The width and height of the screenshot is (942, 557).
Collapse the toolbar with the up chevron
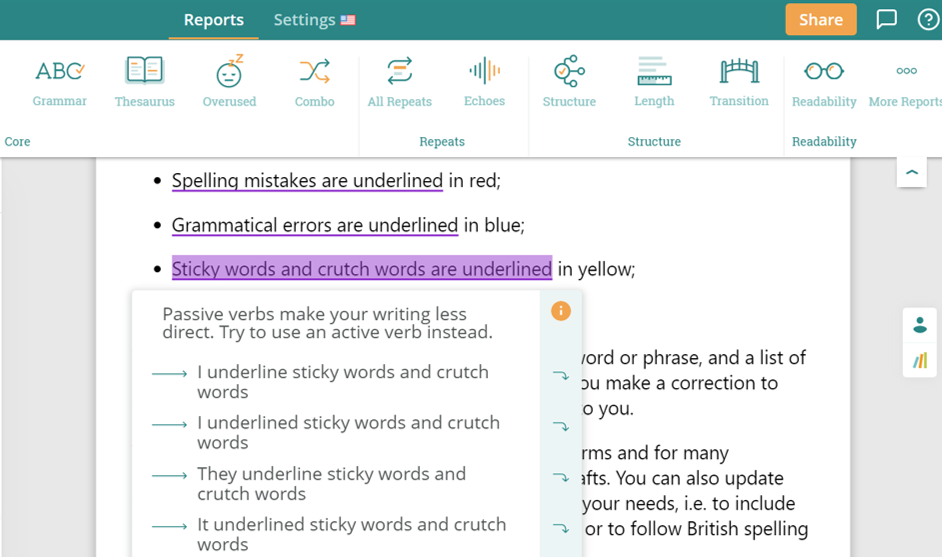point(912,172)
